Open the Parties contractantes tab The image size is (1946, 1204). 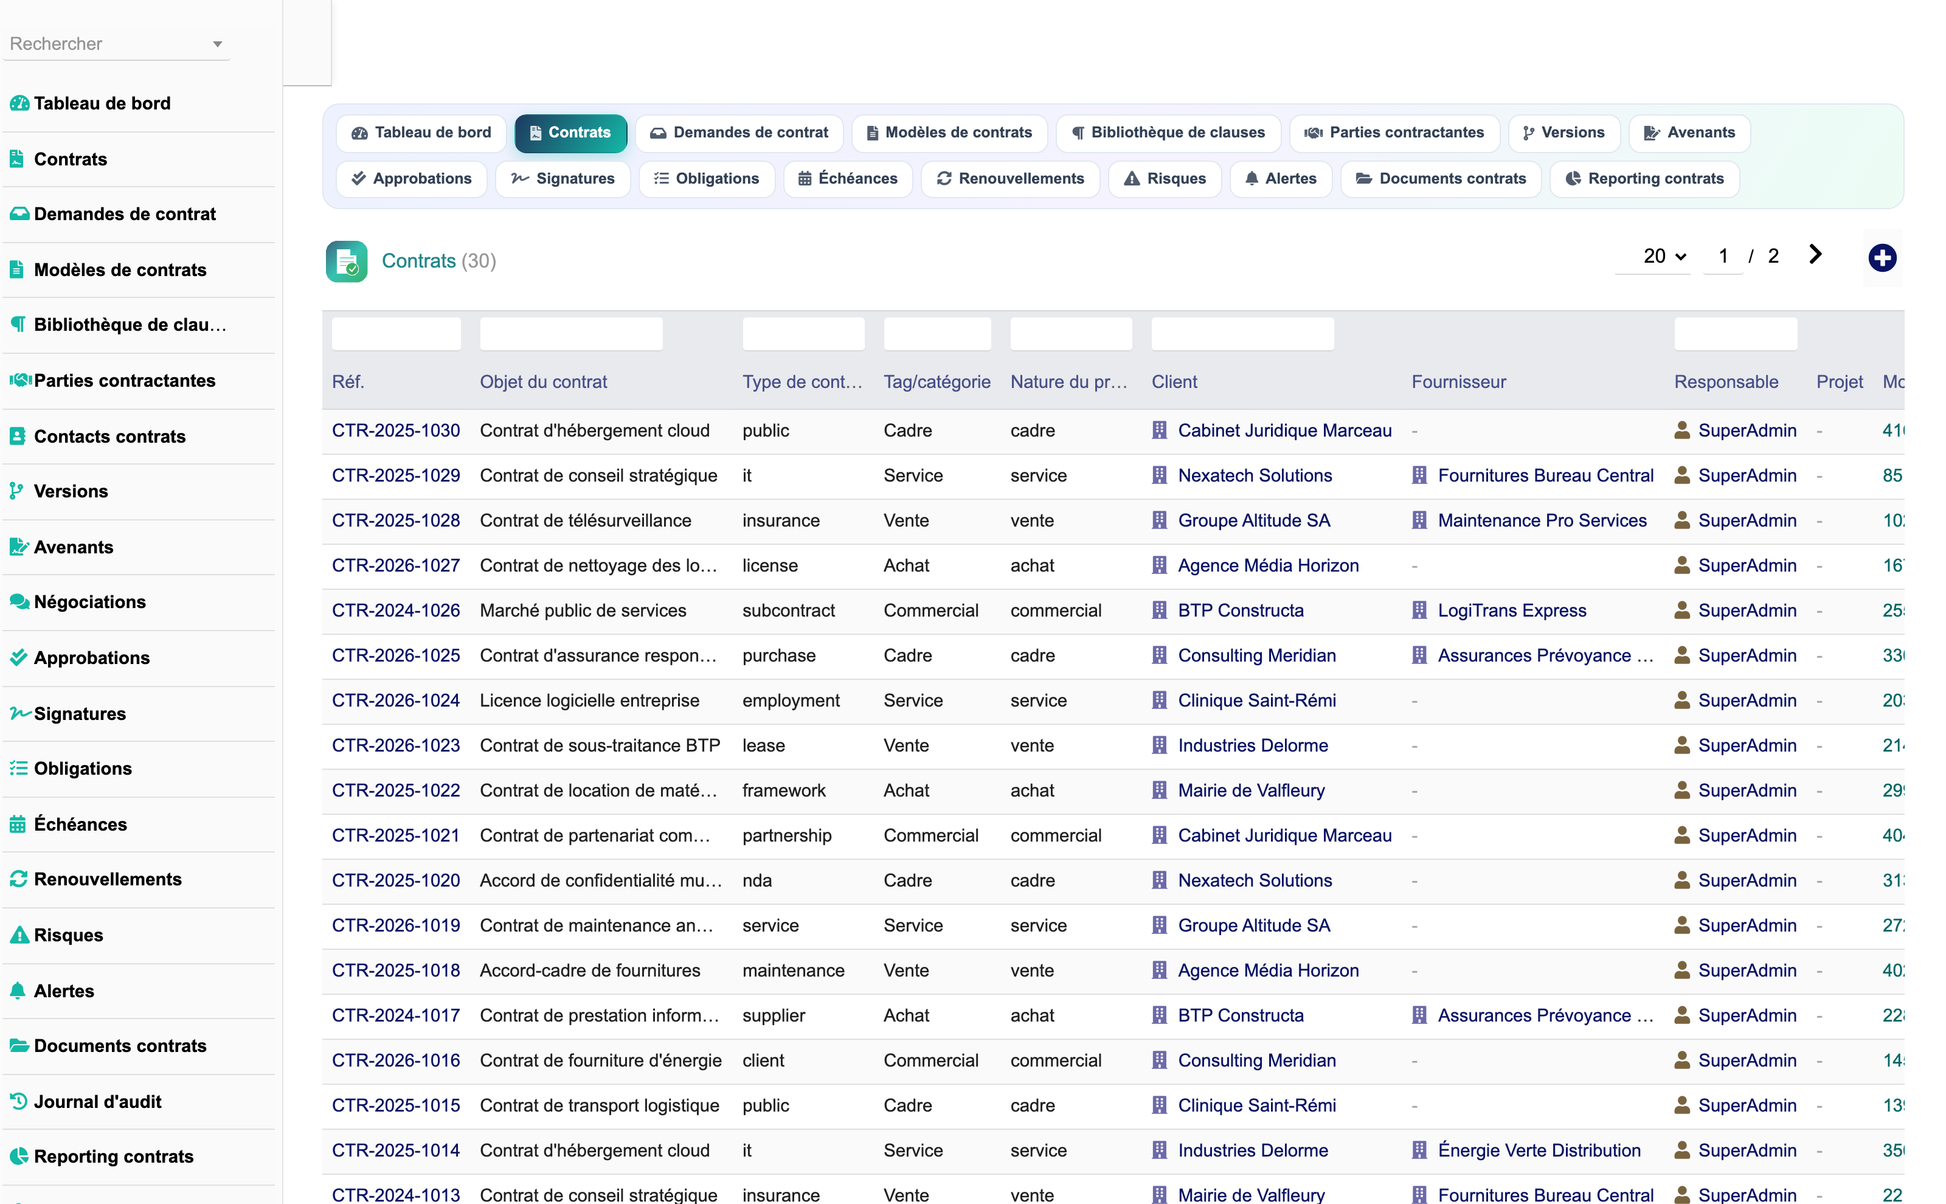pos(1394,132)
